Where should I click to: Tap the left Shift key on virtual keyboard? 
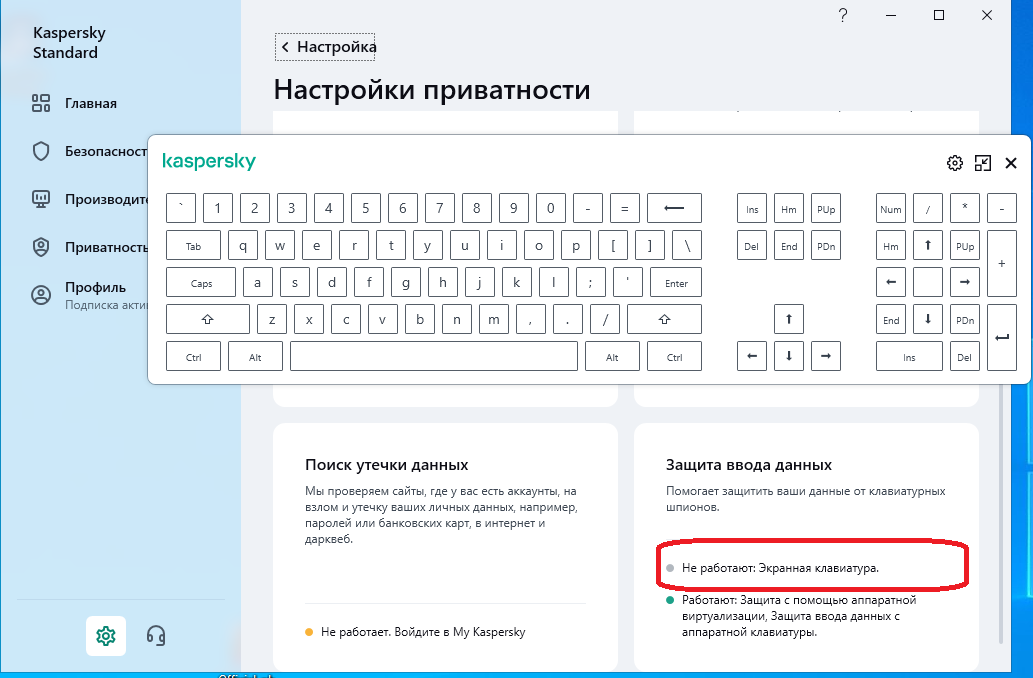pyautogui.click(x=208, y=319)
